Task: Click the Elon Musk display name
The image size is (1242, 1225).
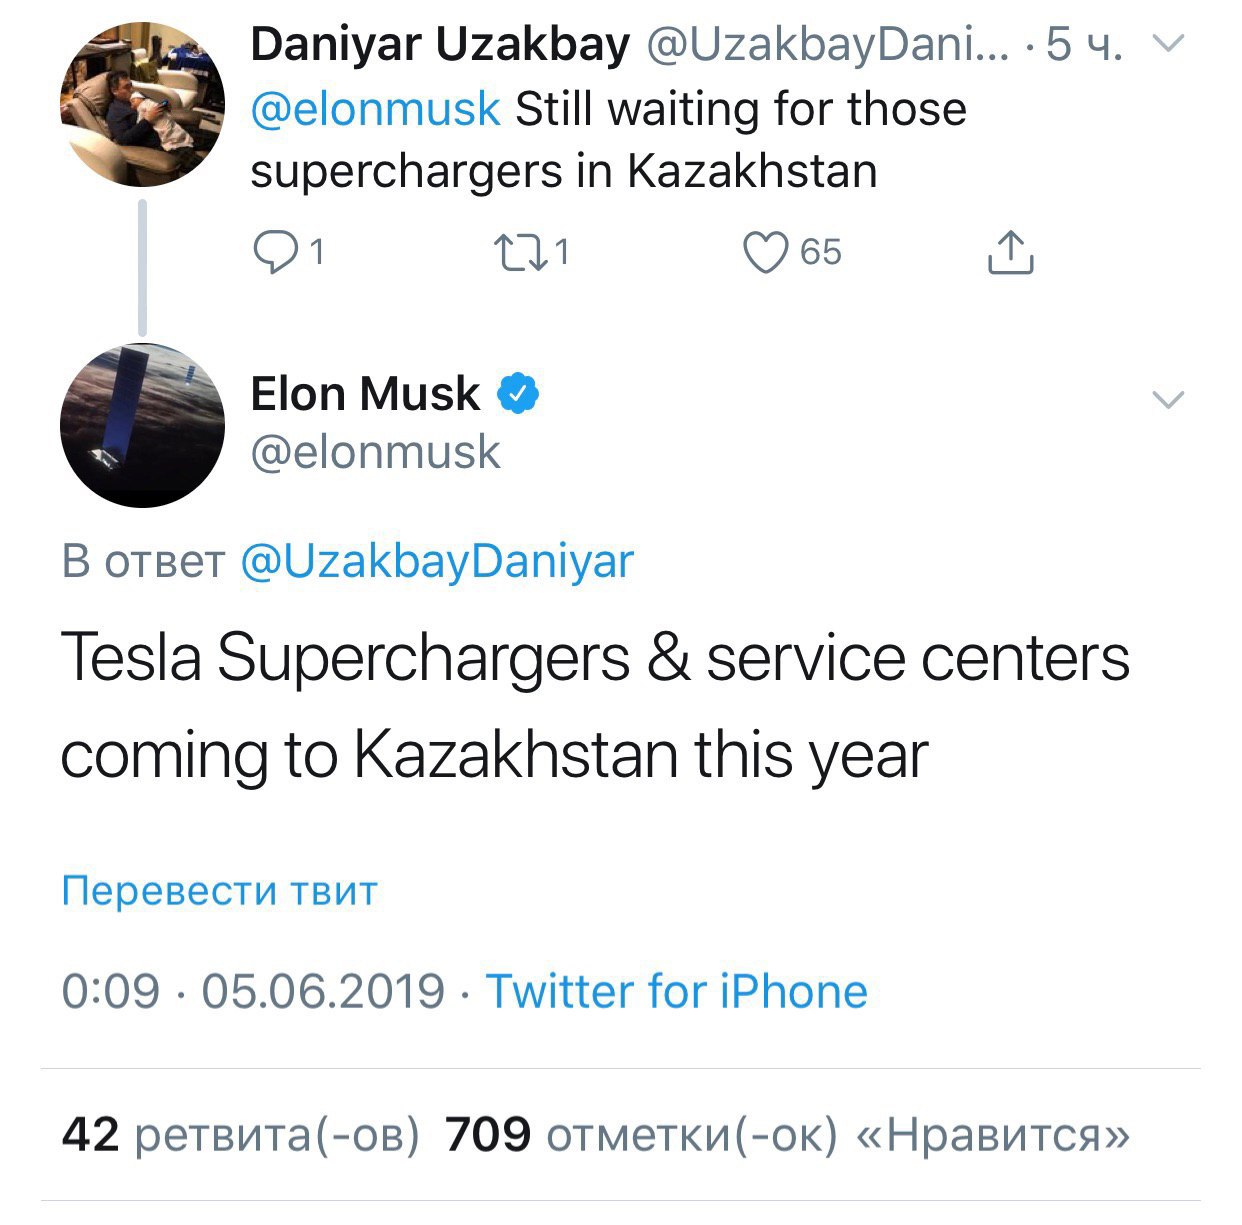Action: (365, 394)
